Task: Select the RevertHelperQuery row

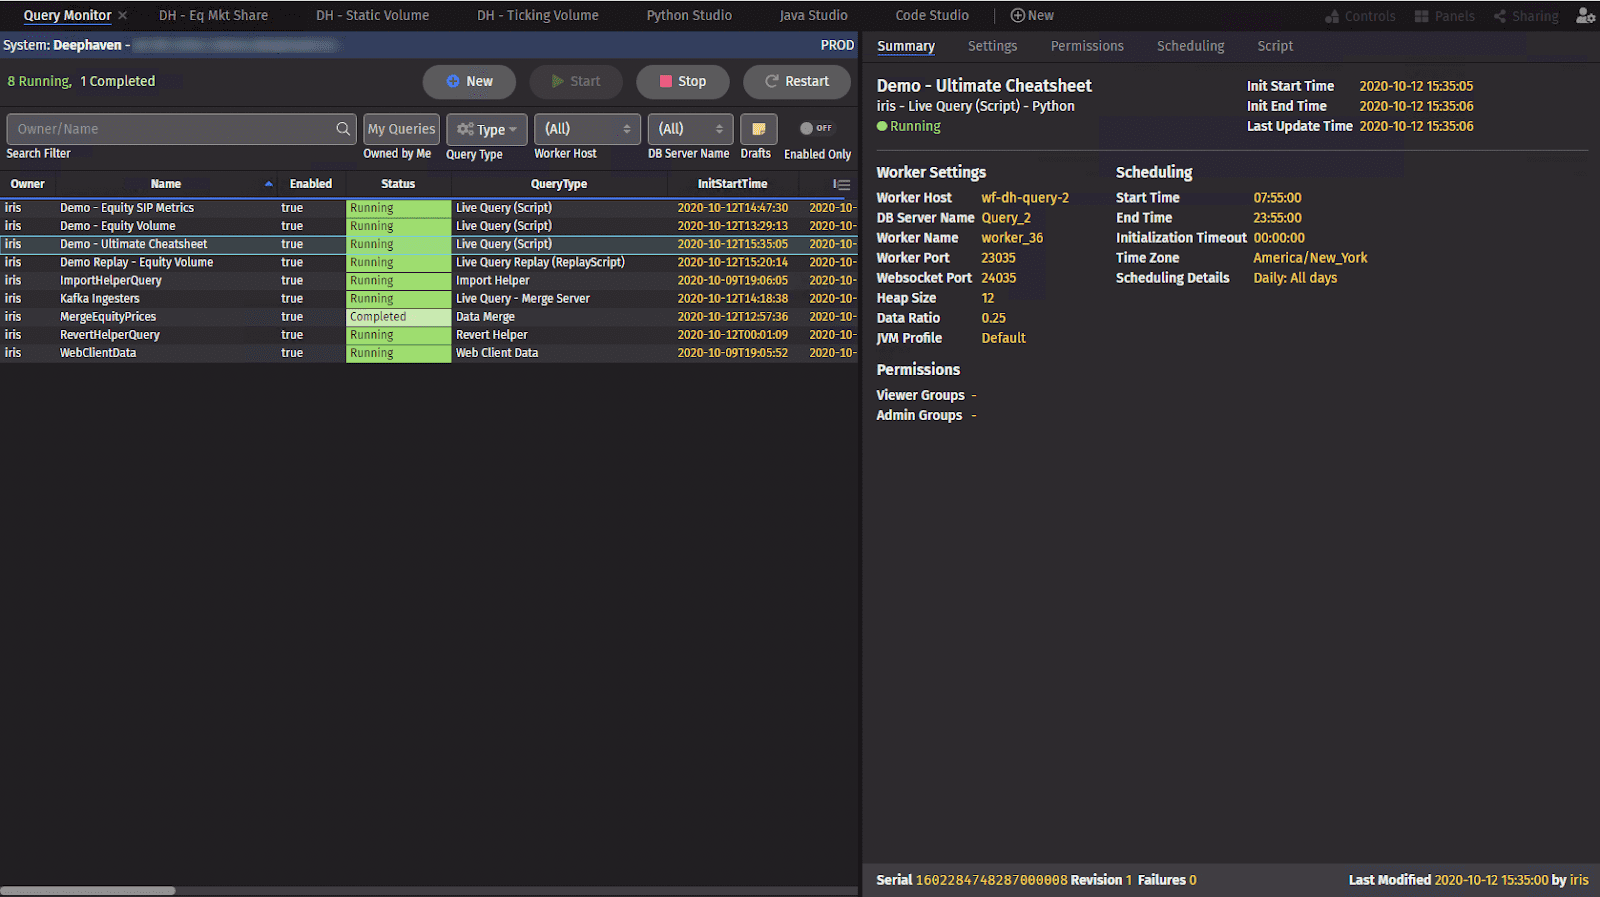Action: [429, 335]
